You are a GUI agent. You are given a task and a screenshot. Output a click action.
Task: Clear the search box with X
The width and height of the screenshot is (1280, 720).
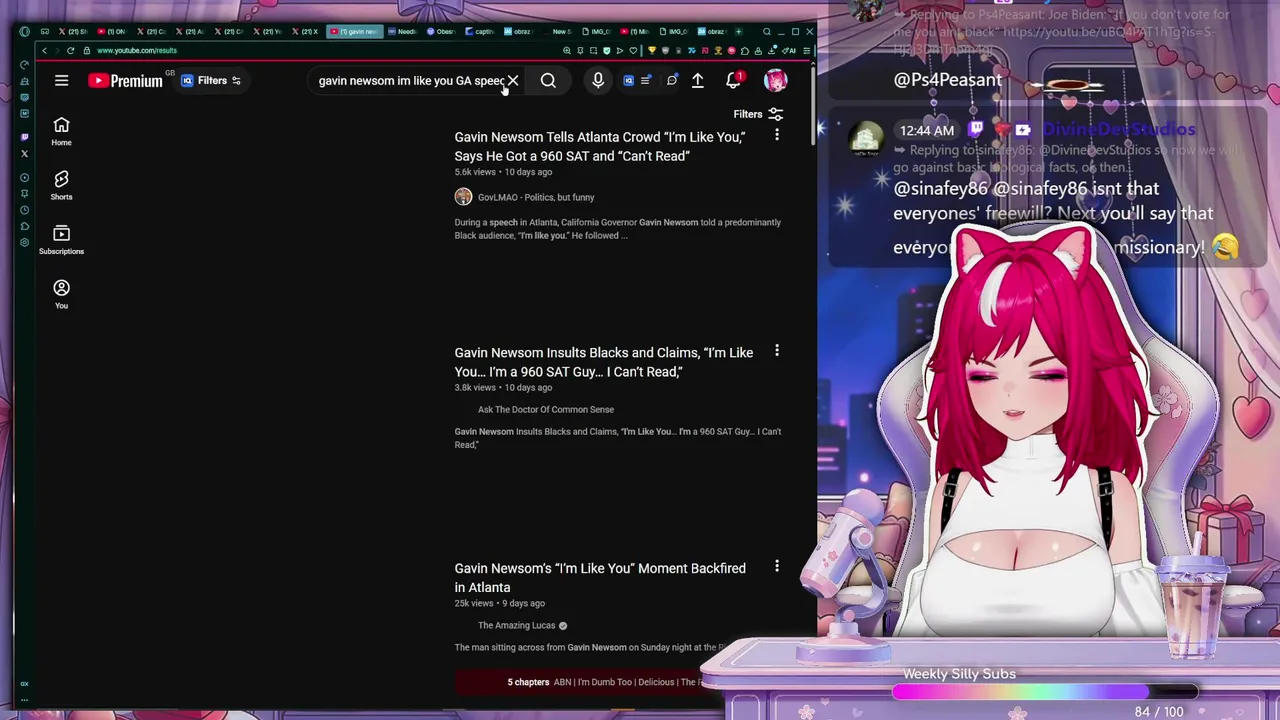point(513,81)
